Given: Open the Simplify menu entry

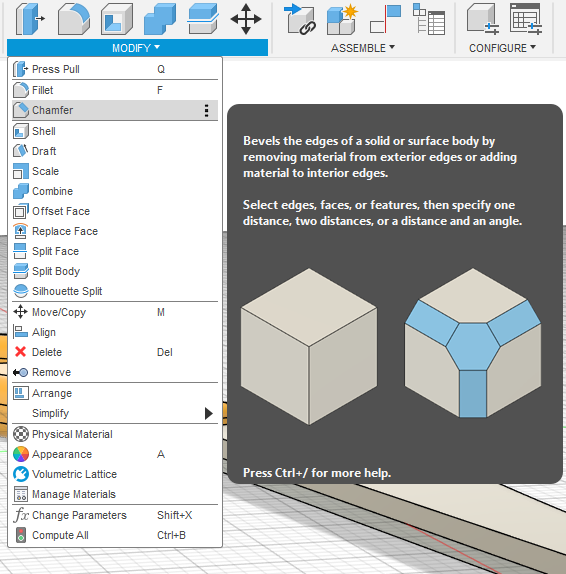Looking at the screenshot, I should [x=115, y=413].
